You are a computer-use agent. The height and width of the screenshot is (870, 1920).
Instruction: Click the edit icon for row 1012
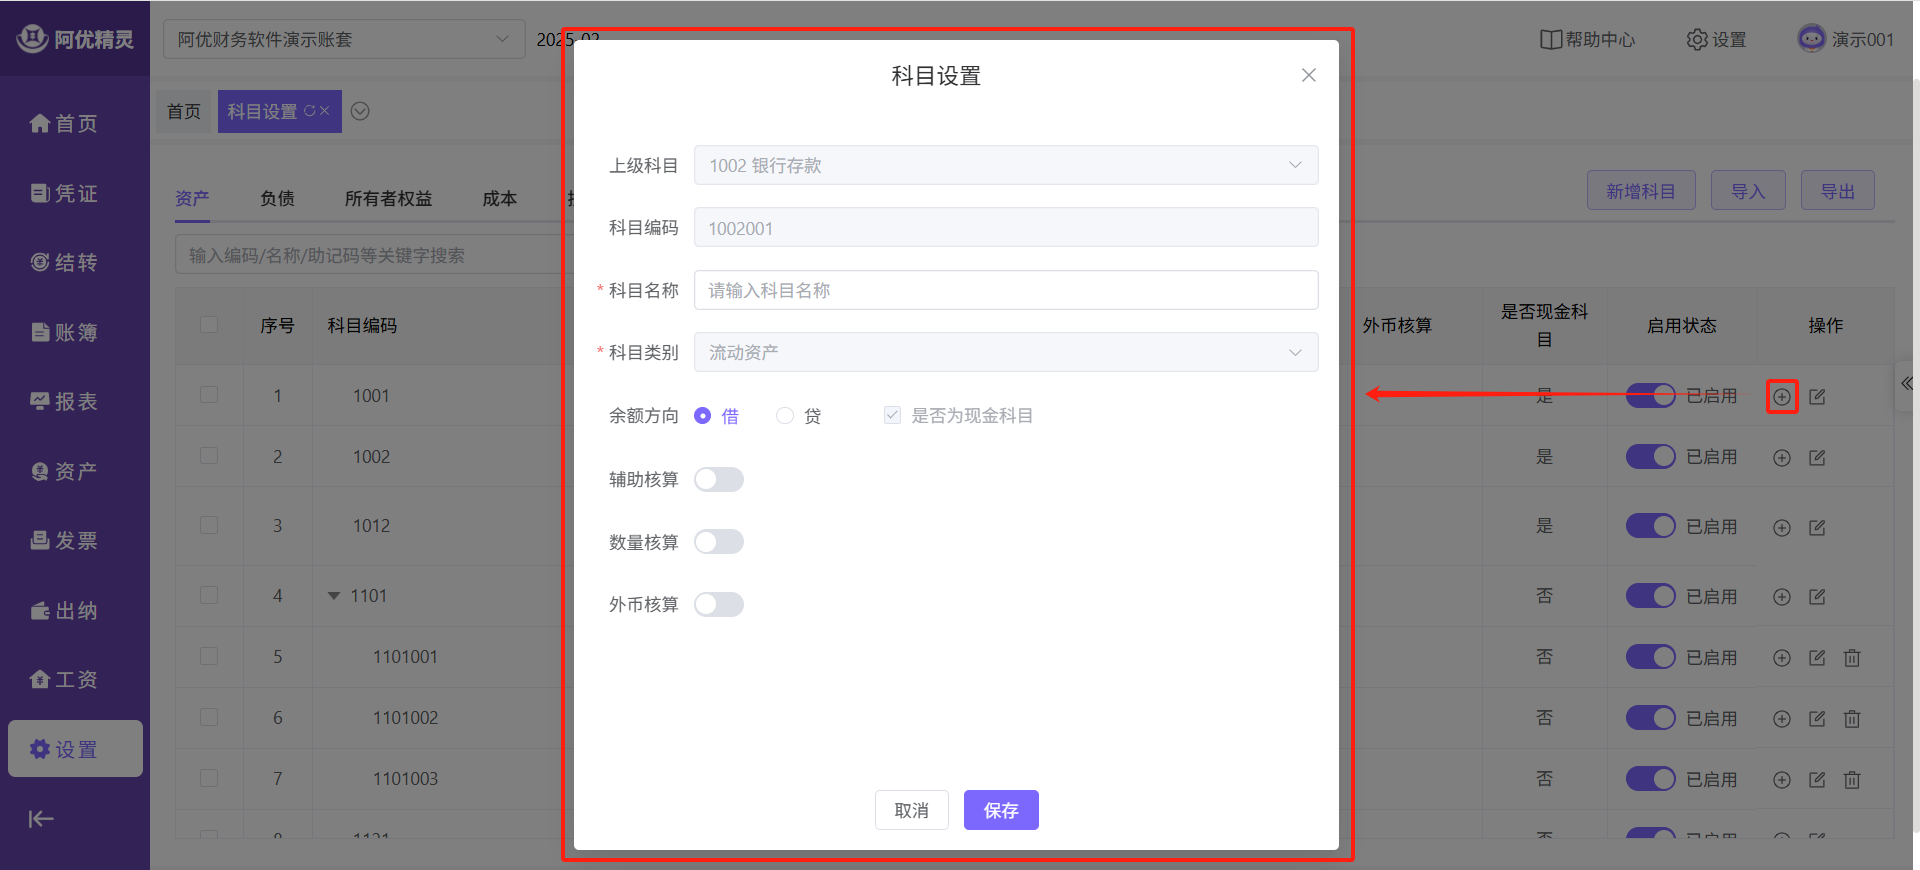click(1817, 527)
